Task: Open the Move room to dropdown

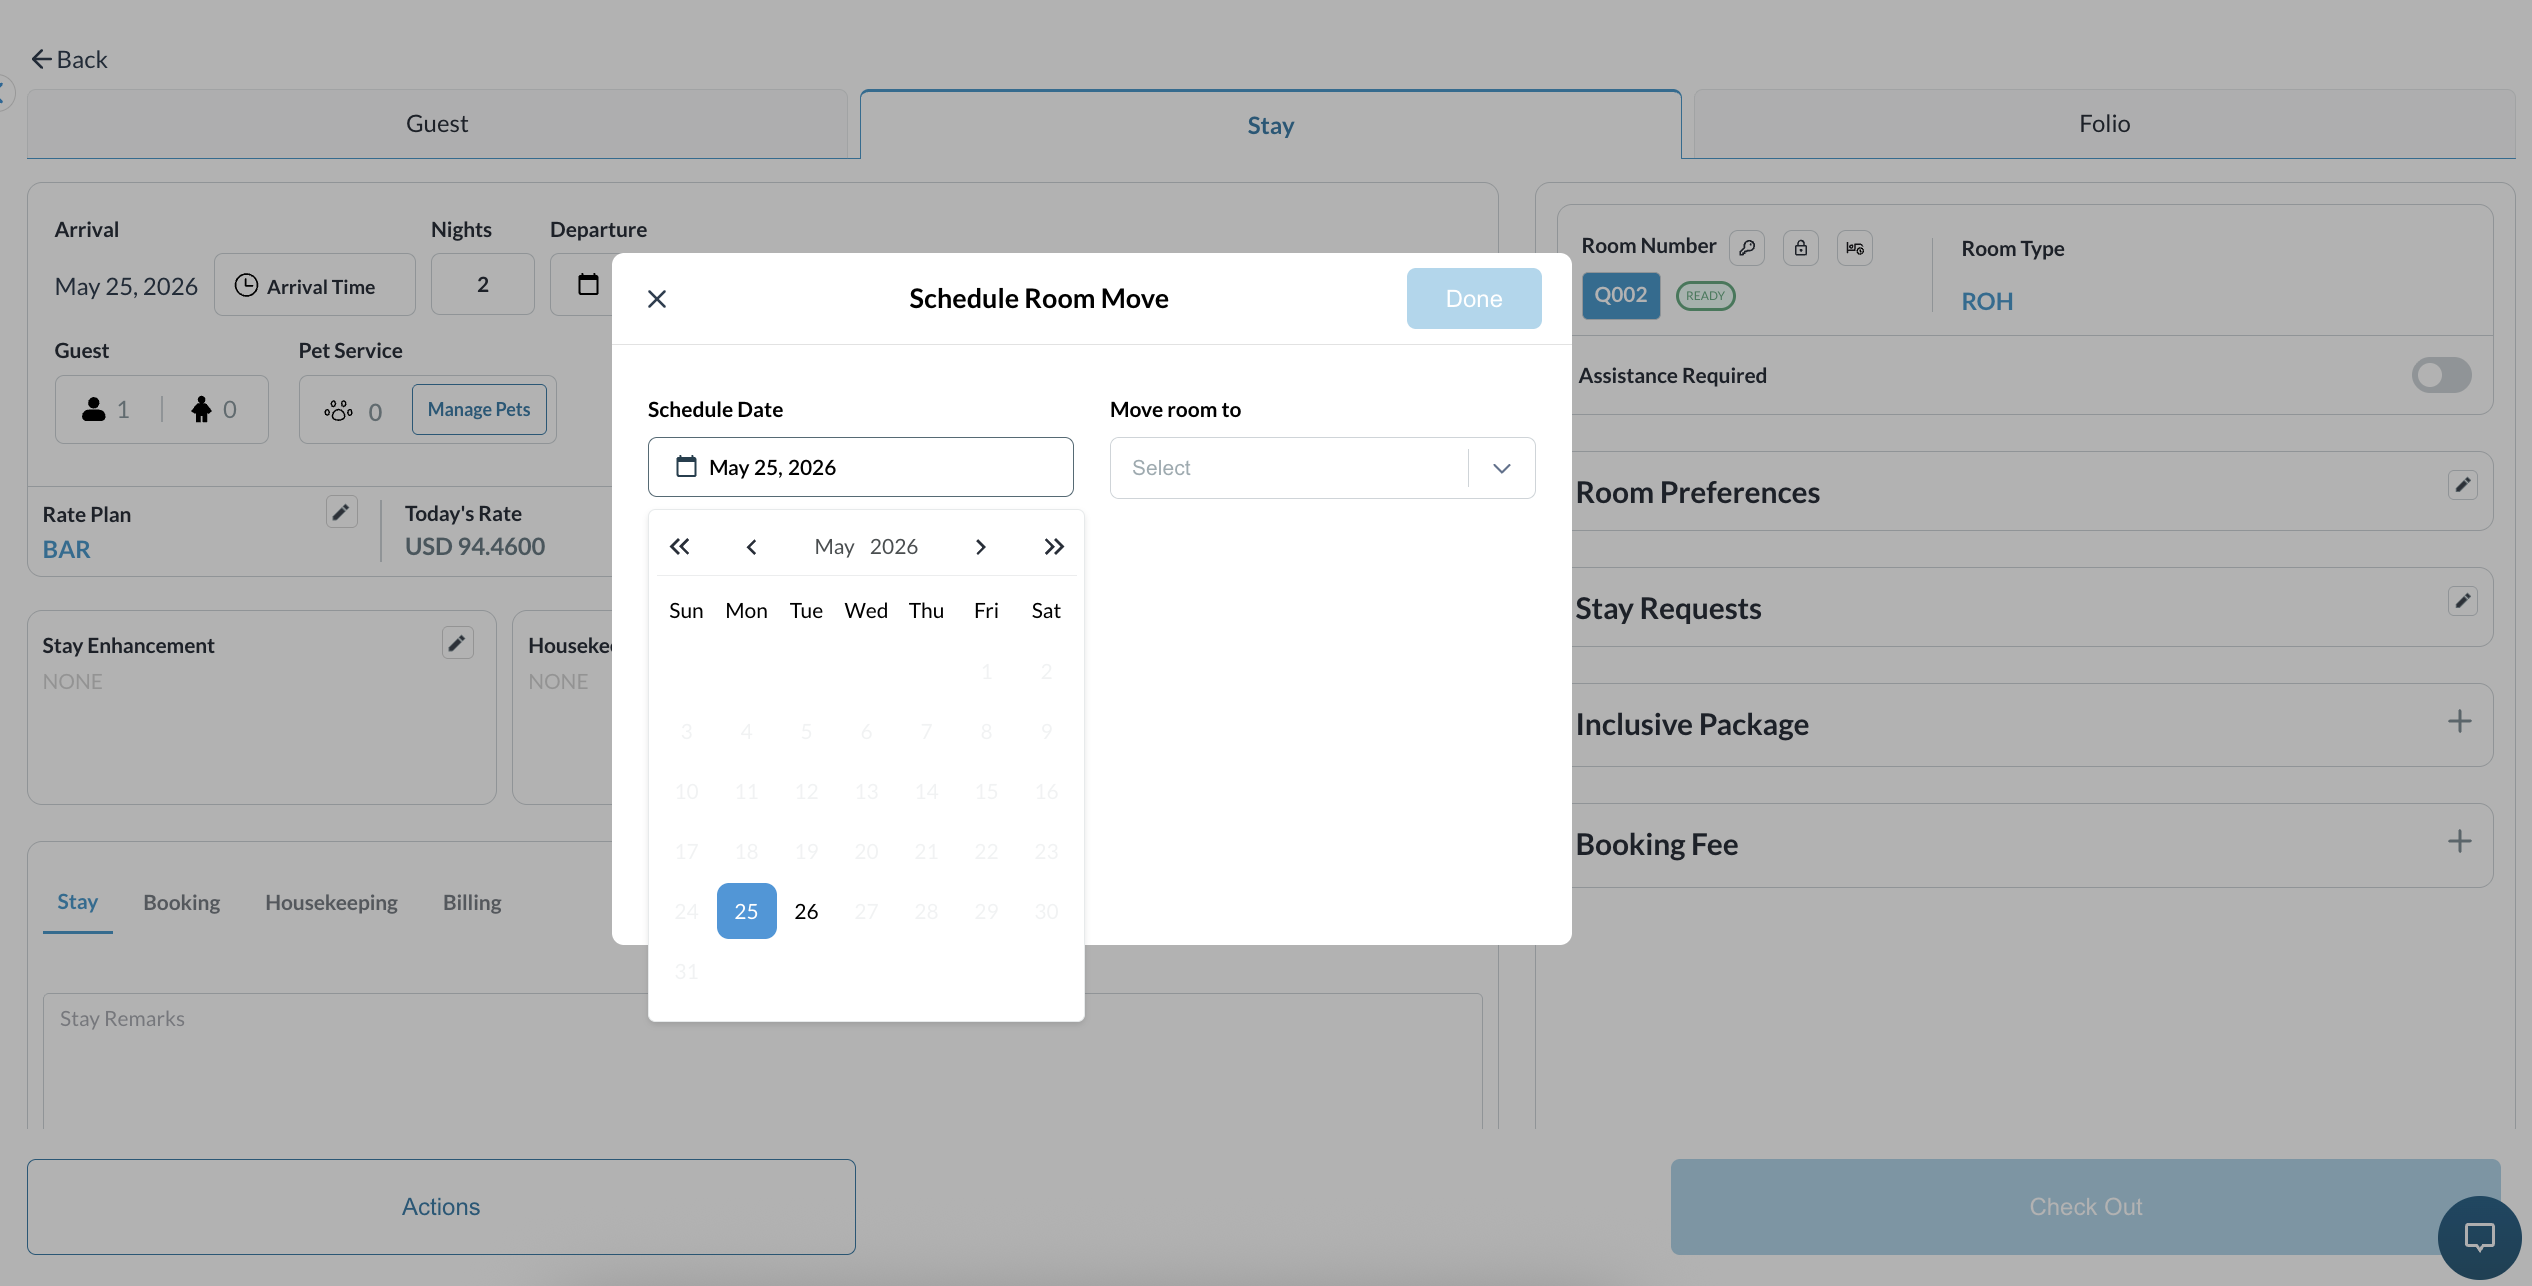Action: coord(1323,468)
